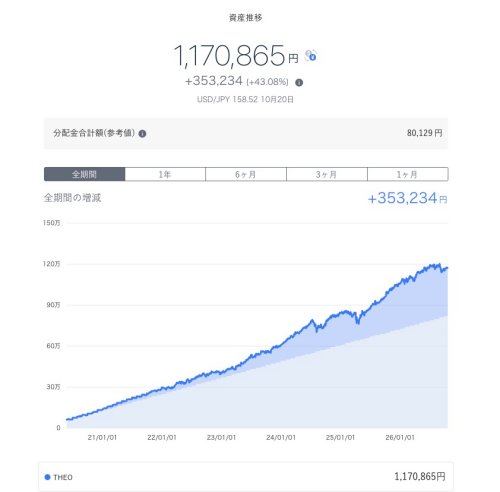Screen dimensions: 500x492
Task: Click the 120万 y-axis label
Action: [x=51, y=264]
